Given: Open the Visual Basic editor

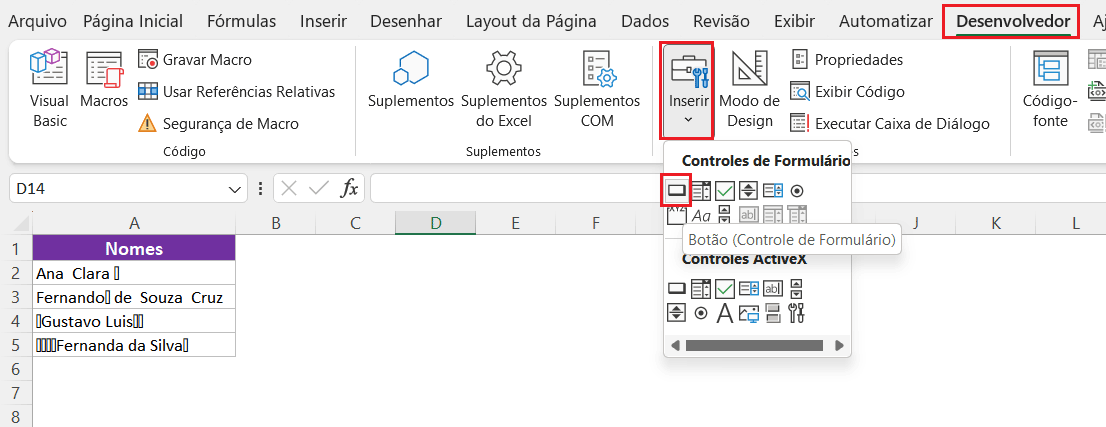Looking at the screenshot, I should pyautogui.click(x=49, y=90).
